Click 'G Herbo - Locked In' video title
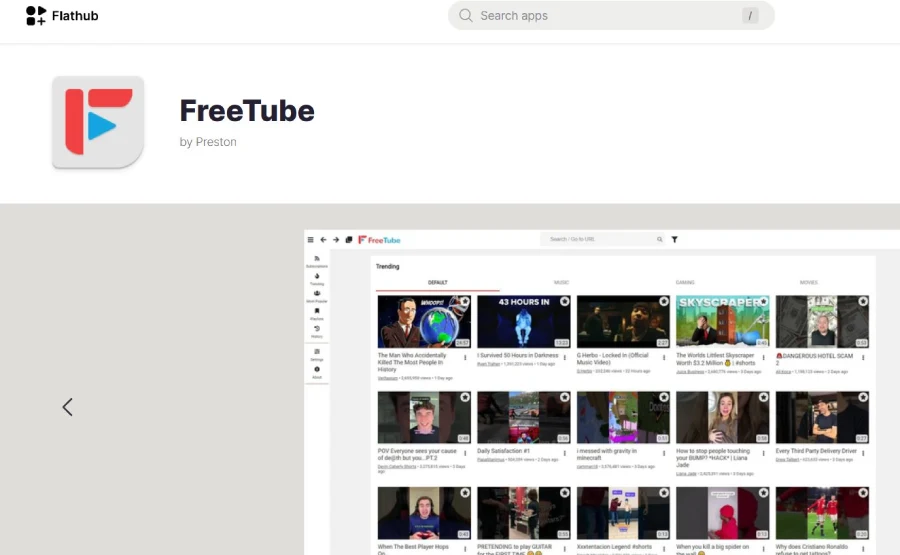 (612, 359)
